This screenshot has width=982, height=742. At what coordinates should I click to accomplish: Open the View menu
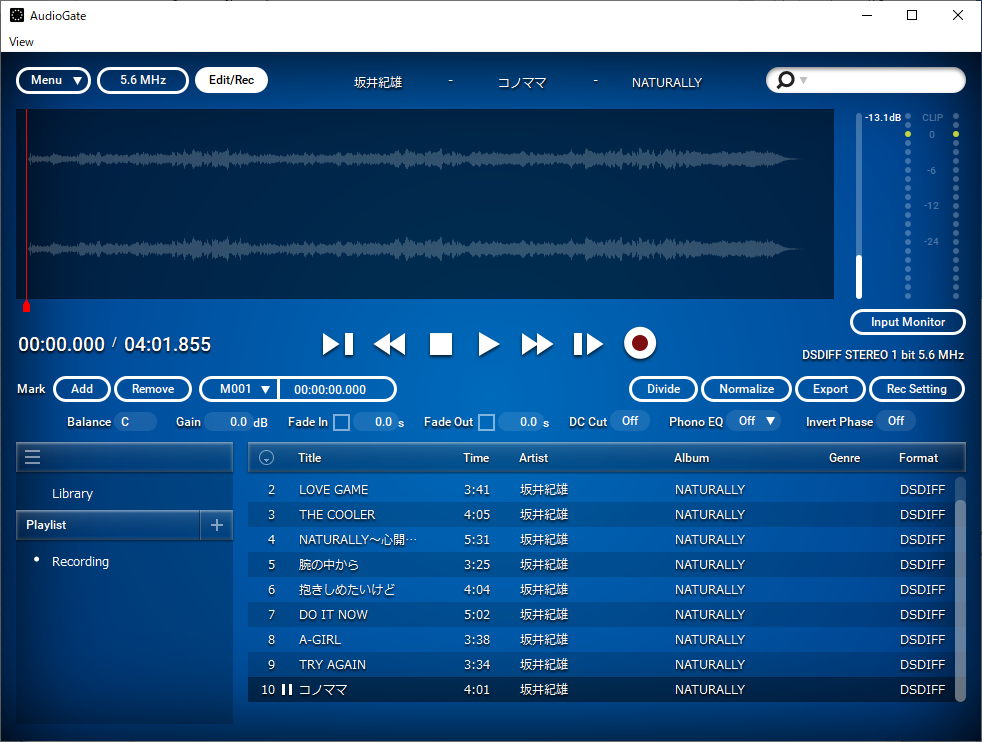(x=21, y=42)
